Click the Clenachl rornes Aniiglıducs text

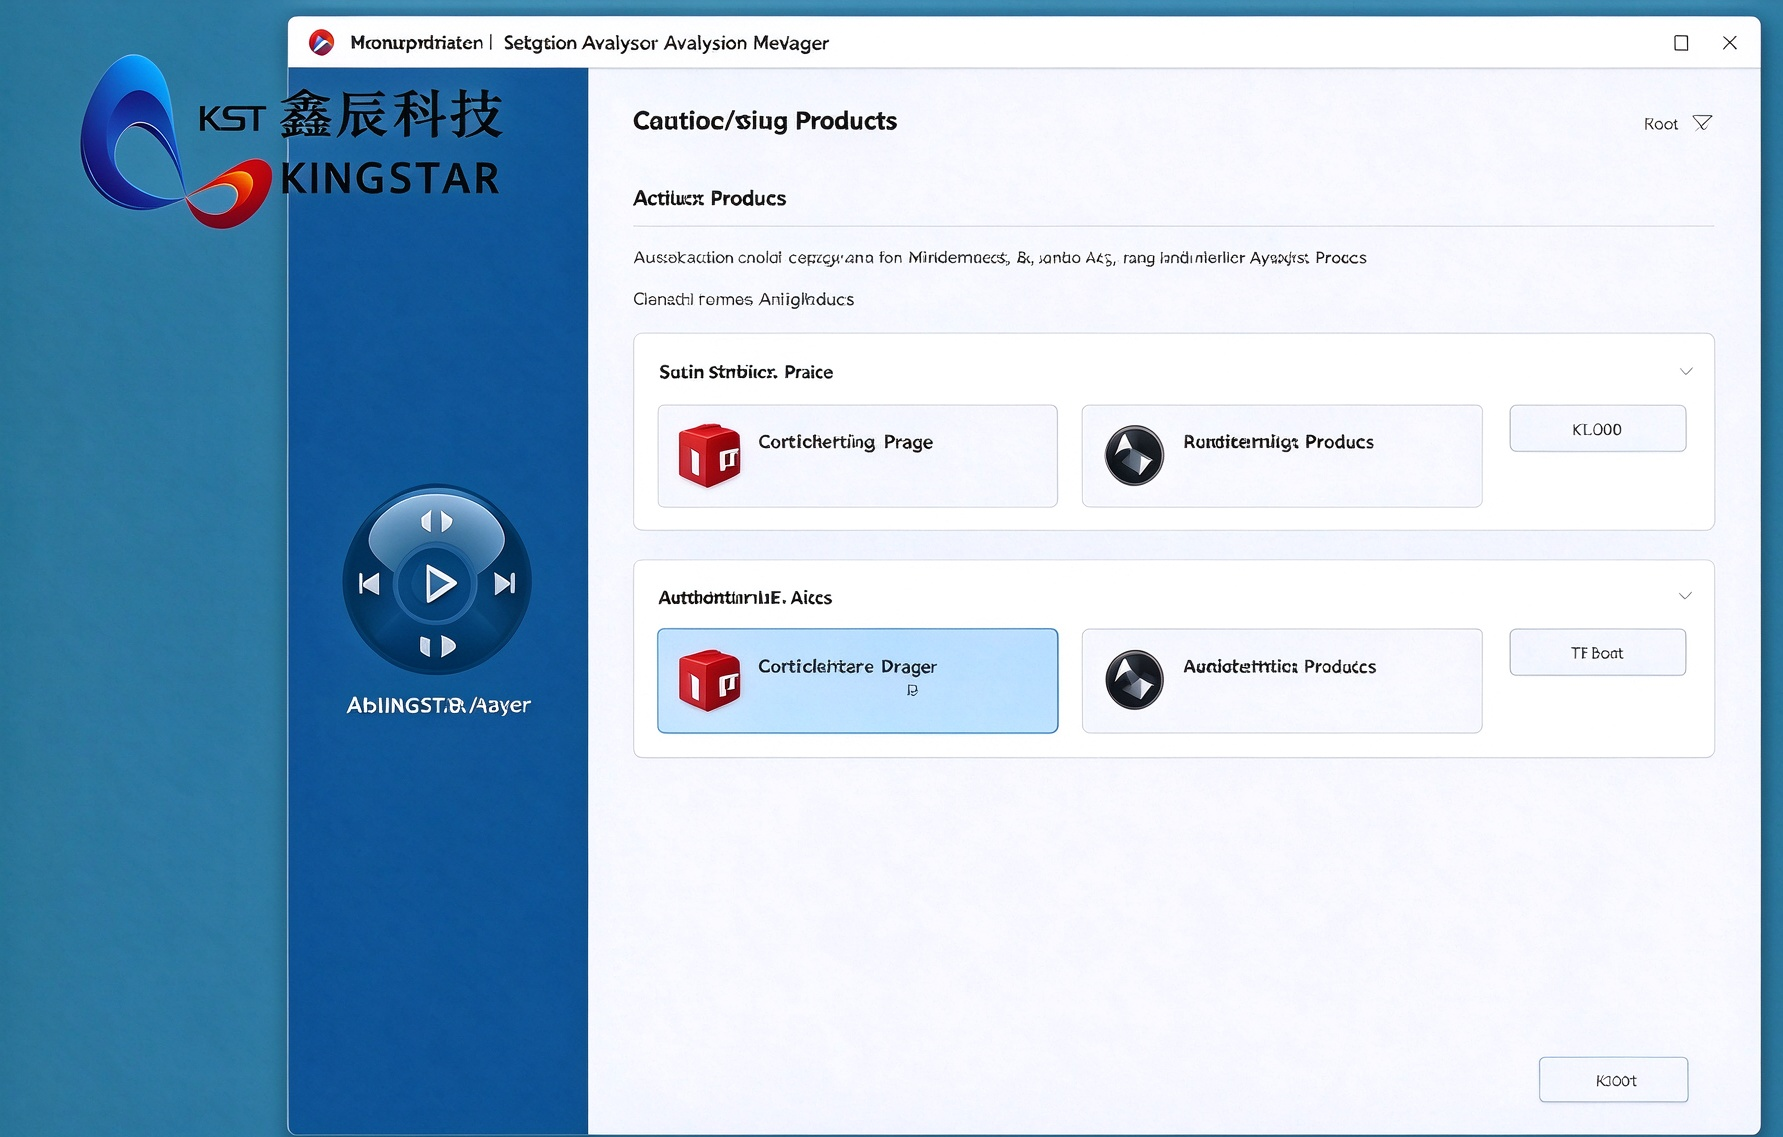pyautogui.click(x=743, y=299)
